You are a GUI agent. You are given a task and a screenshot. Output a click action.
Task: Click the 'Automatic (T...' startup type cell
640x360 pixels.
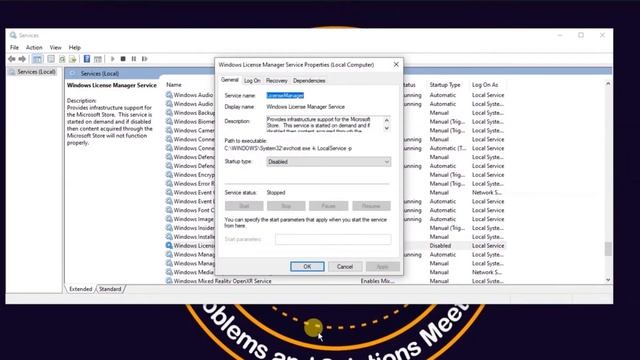pyautogui.click(x=448, y=148)
